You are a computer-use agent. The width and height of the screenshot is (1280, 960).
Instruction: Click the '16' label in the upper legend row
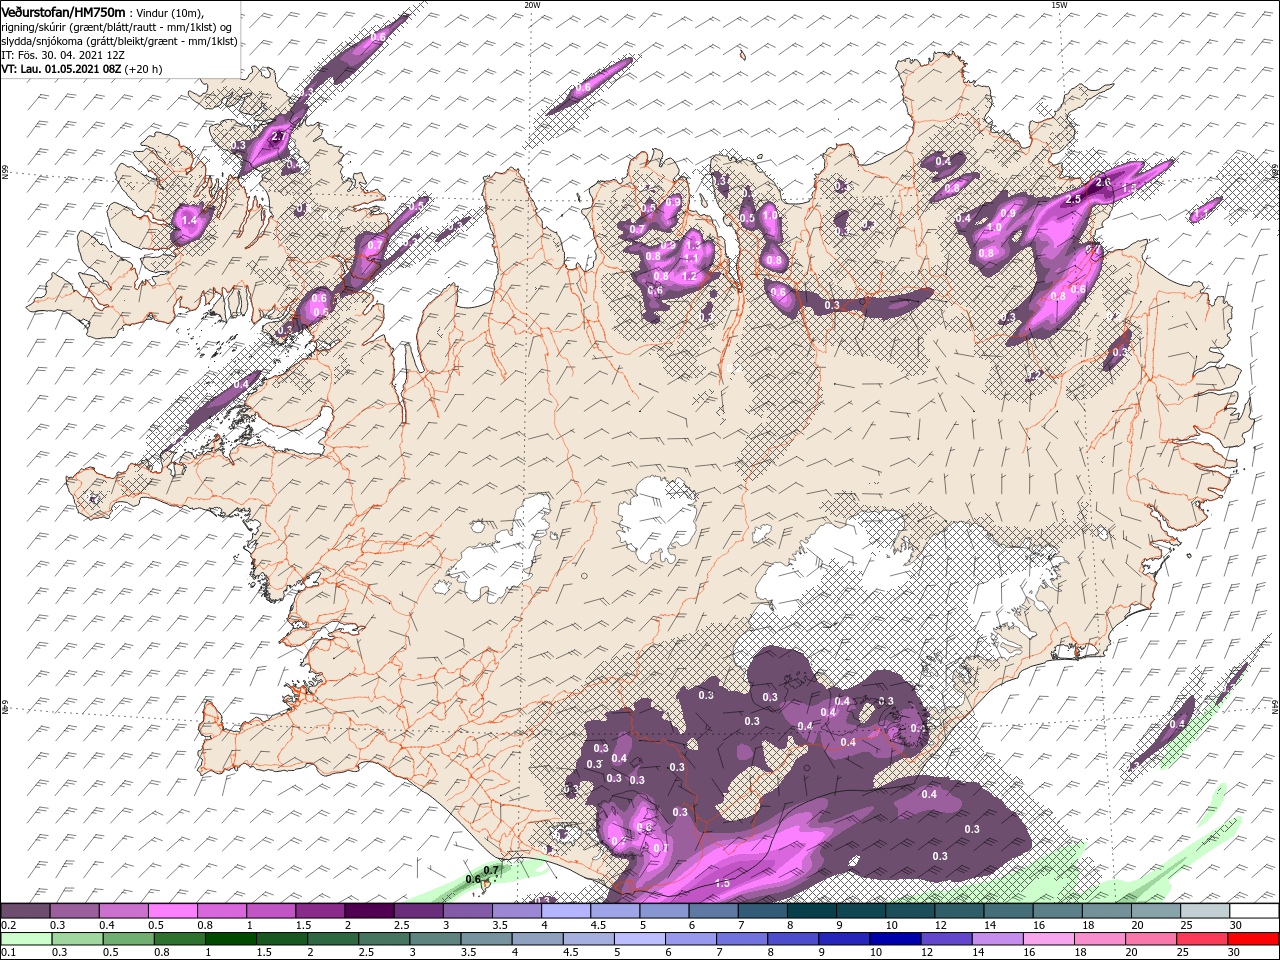pyautogui.click(x=1037, y=925)
